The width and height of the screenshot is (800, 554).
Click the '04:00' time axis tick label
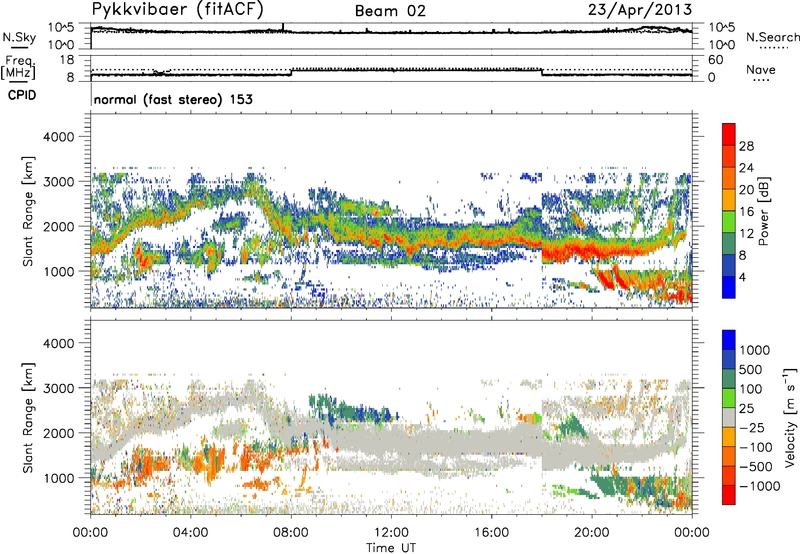click(x=190, y=533)
